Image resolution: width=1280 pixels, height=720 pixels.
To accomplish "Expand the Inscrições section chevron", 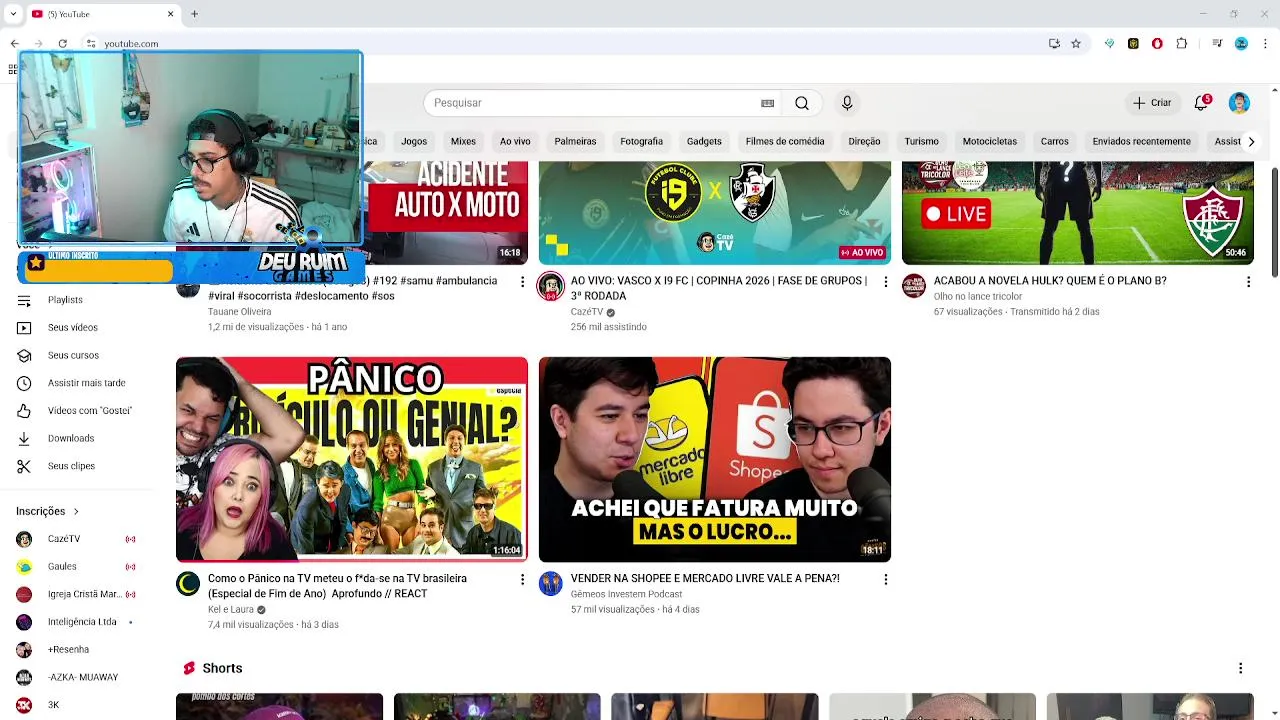I will point(76,512).
